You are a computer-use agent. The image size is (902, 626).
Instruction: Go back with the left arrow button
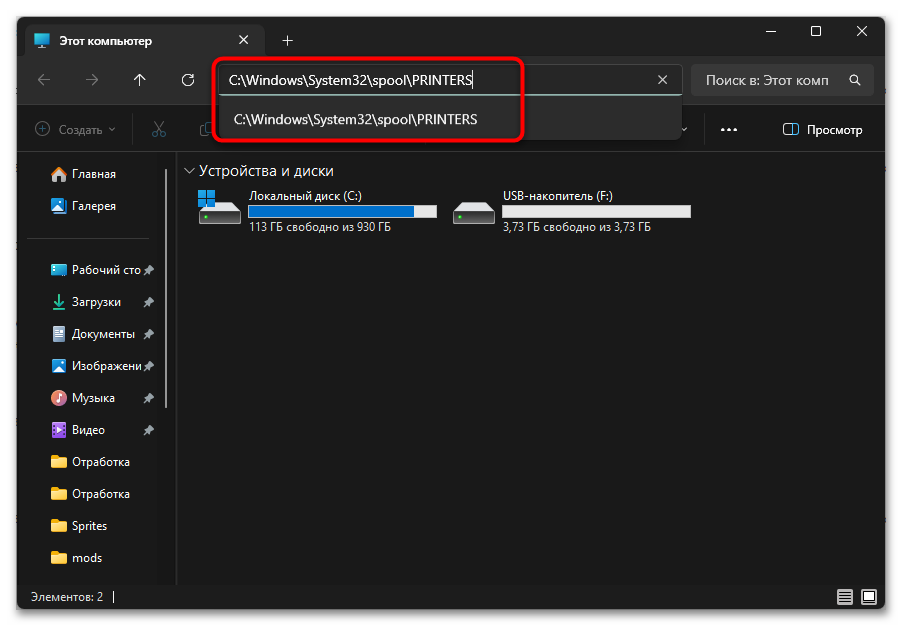[44, 80]
